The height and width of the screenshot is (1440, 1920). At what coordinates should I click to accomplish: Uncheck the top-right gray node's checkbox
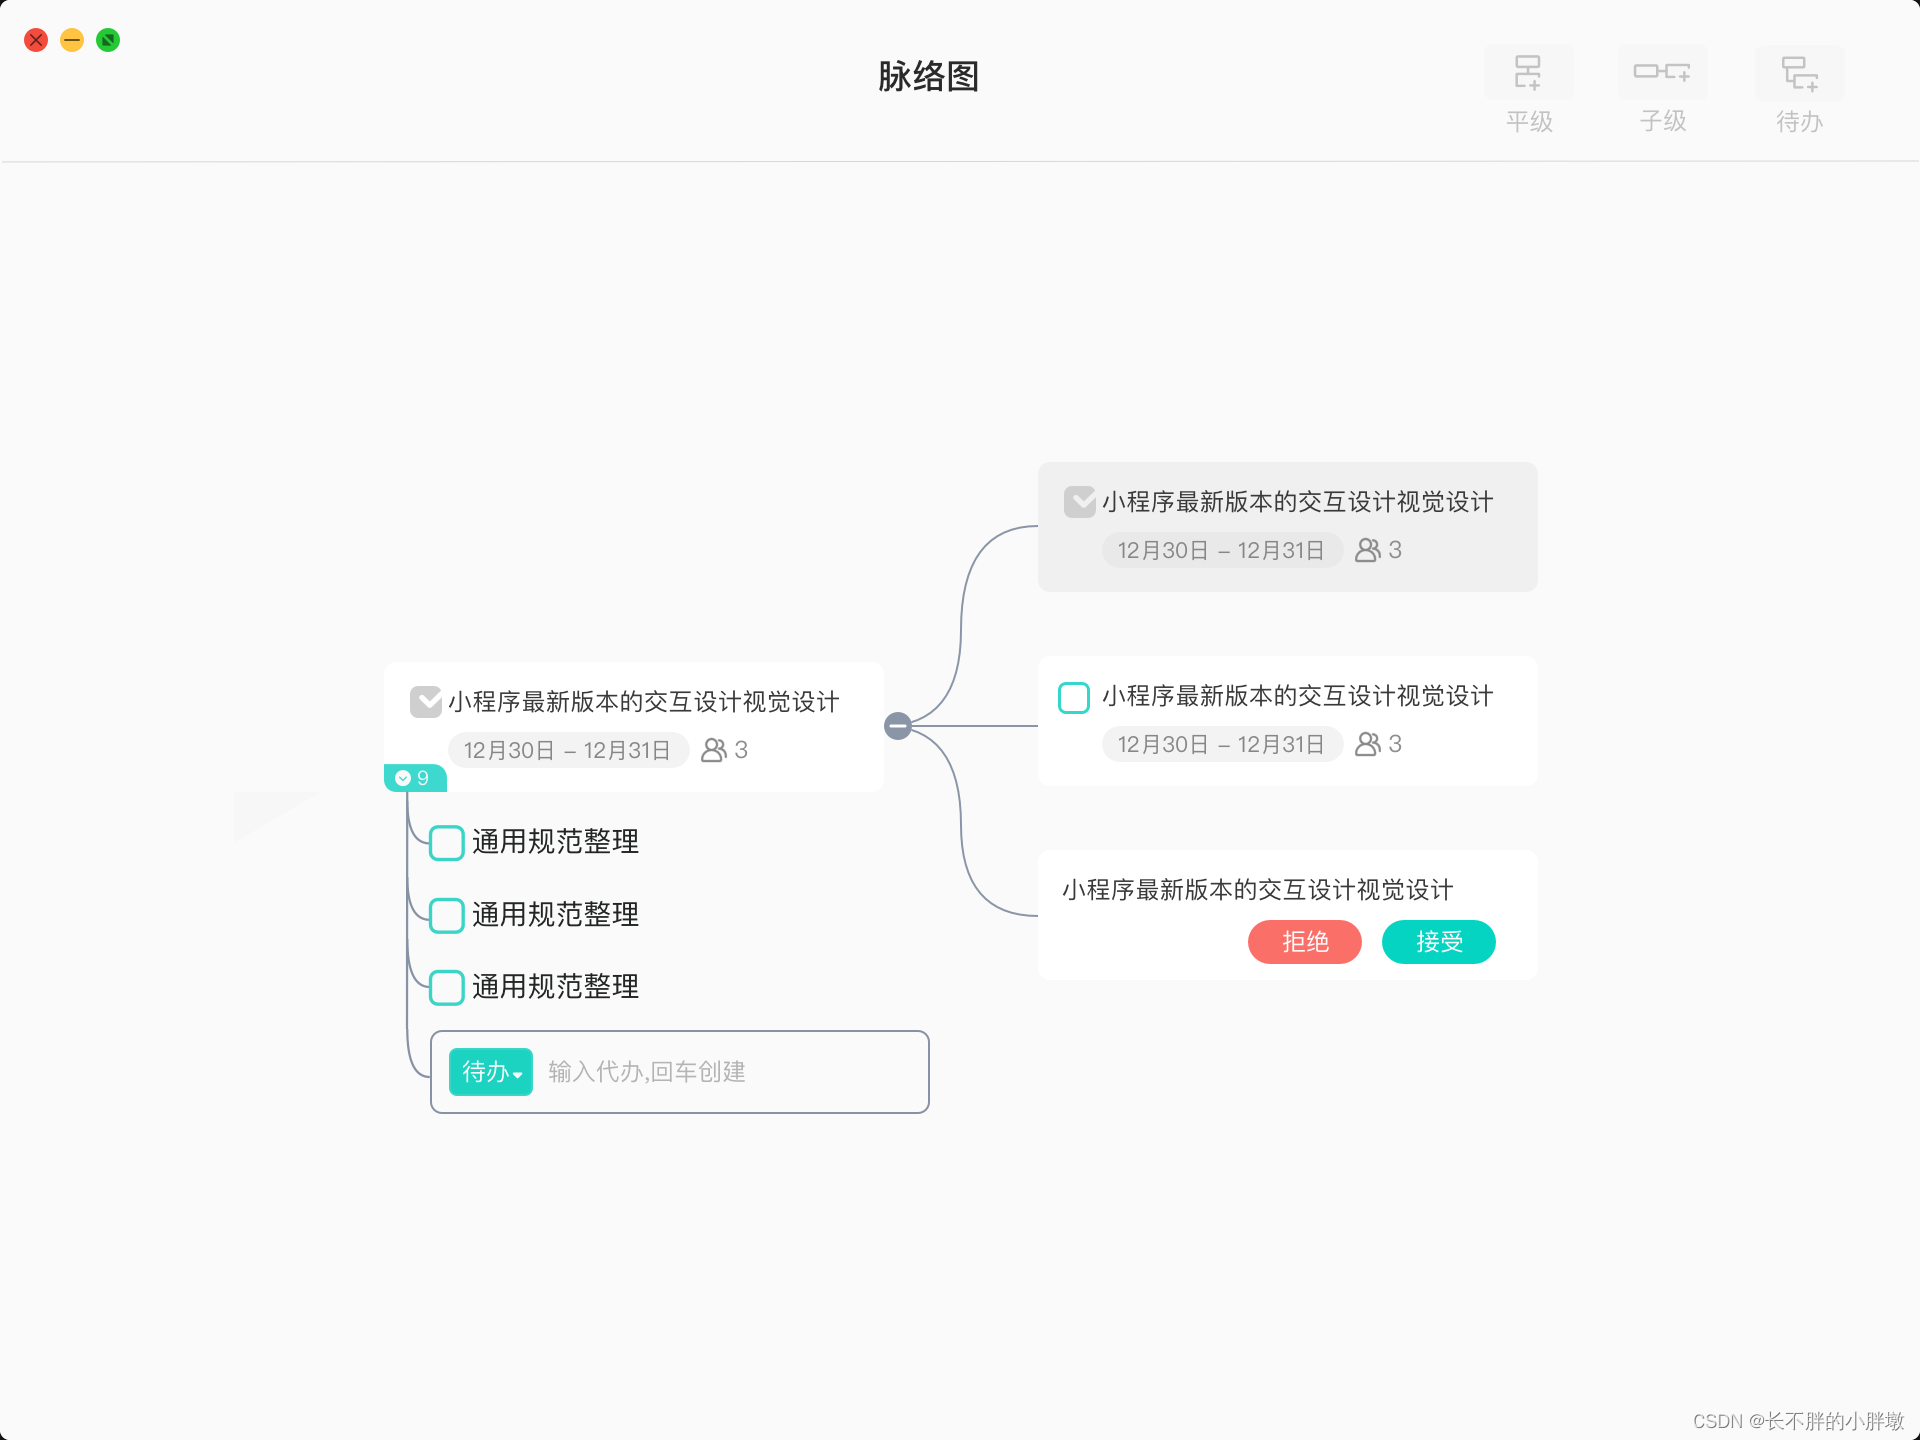[x=1079, y=502]
